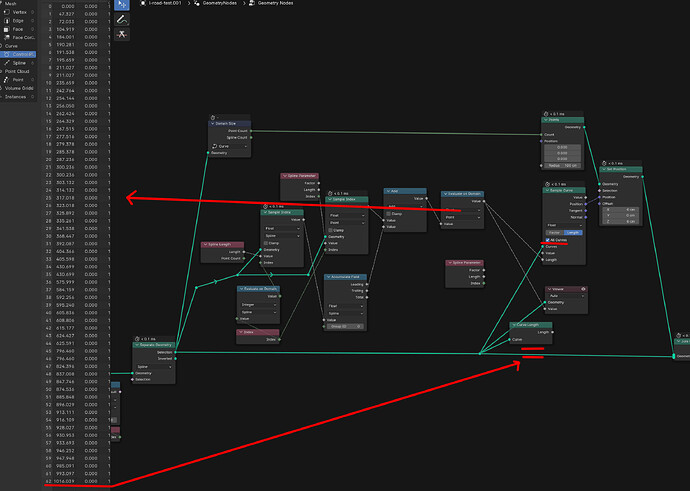This screenshot has height=491, width=690.
Task: Adjust the Radius 100 cm field in Points node
Action: tap(562, 165)
